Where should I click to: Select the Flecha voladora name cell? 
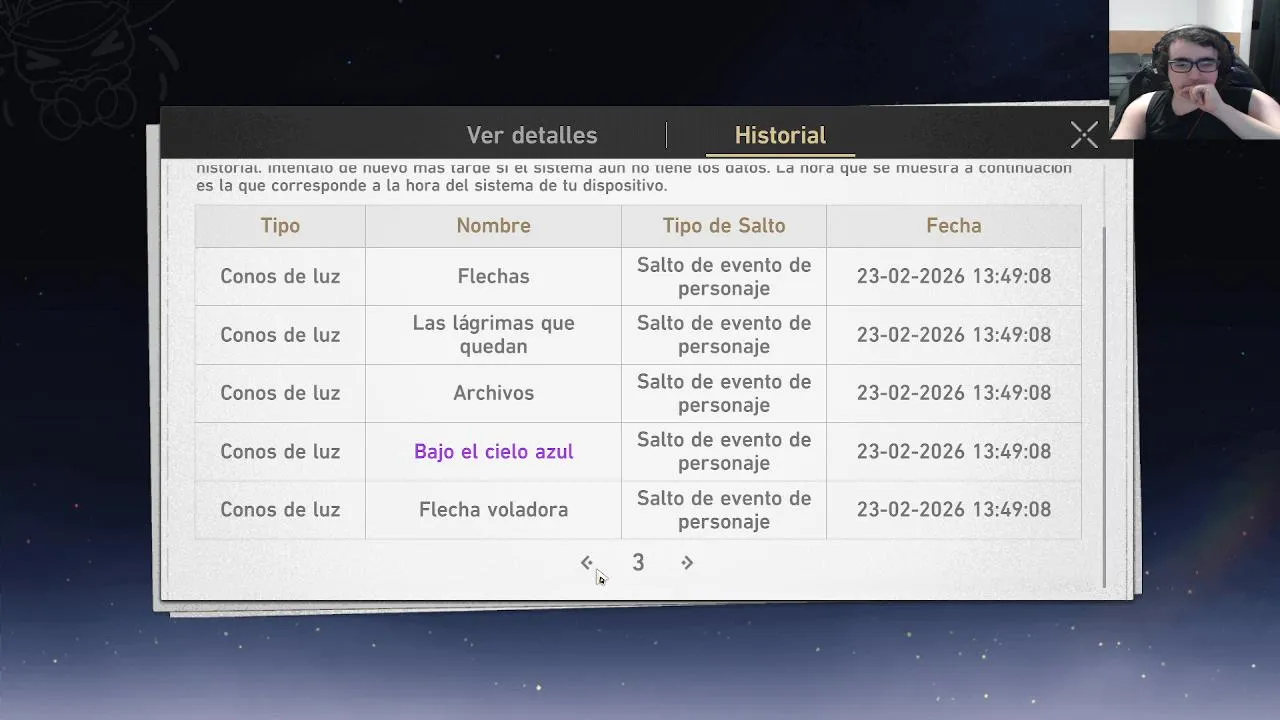pos(493,510)
